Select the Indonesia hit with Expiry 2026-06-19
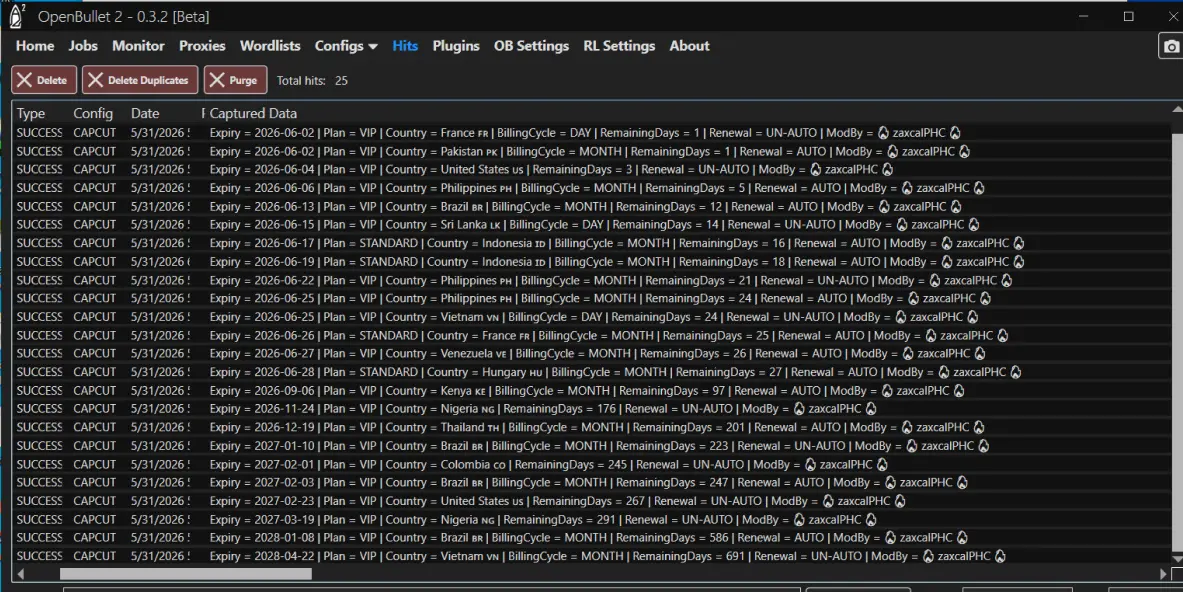The width and height of the screenshot is (1183, 592). pyautogui.click(x=591, y=262)
